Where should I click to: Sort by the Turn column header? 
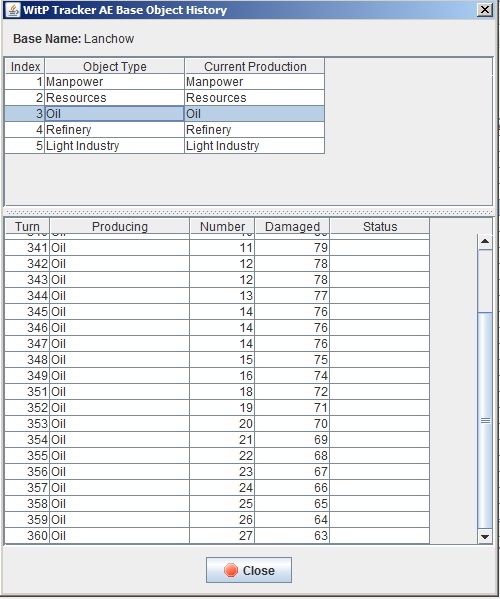(x=27, y=226)
